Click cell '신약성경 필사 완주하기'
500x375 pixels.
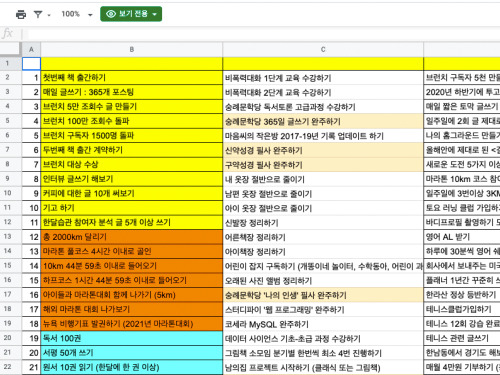tap(323, 150)
